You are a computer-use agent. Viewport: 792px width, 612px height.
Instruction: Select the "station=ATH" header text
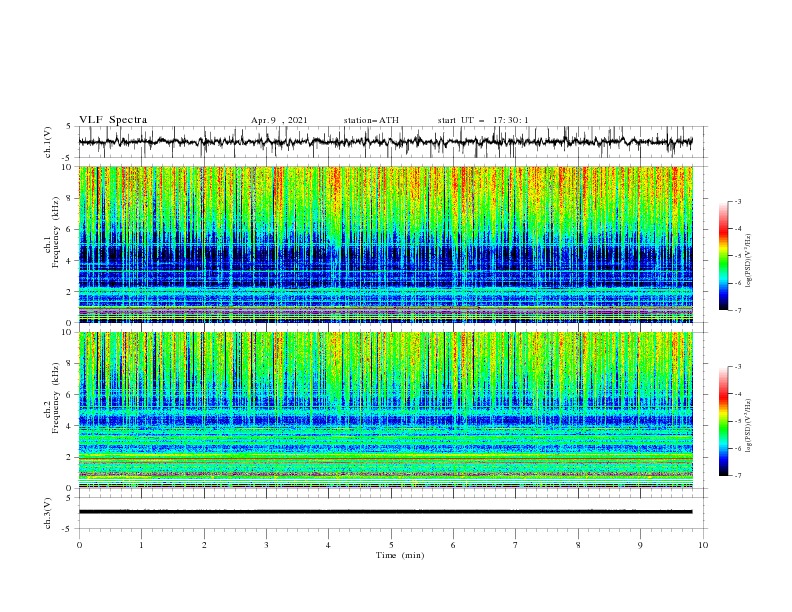pyautogui.click(x=371, y=120)
